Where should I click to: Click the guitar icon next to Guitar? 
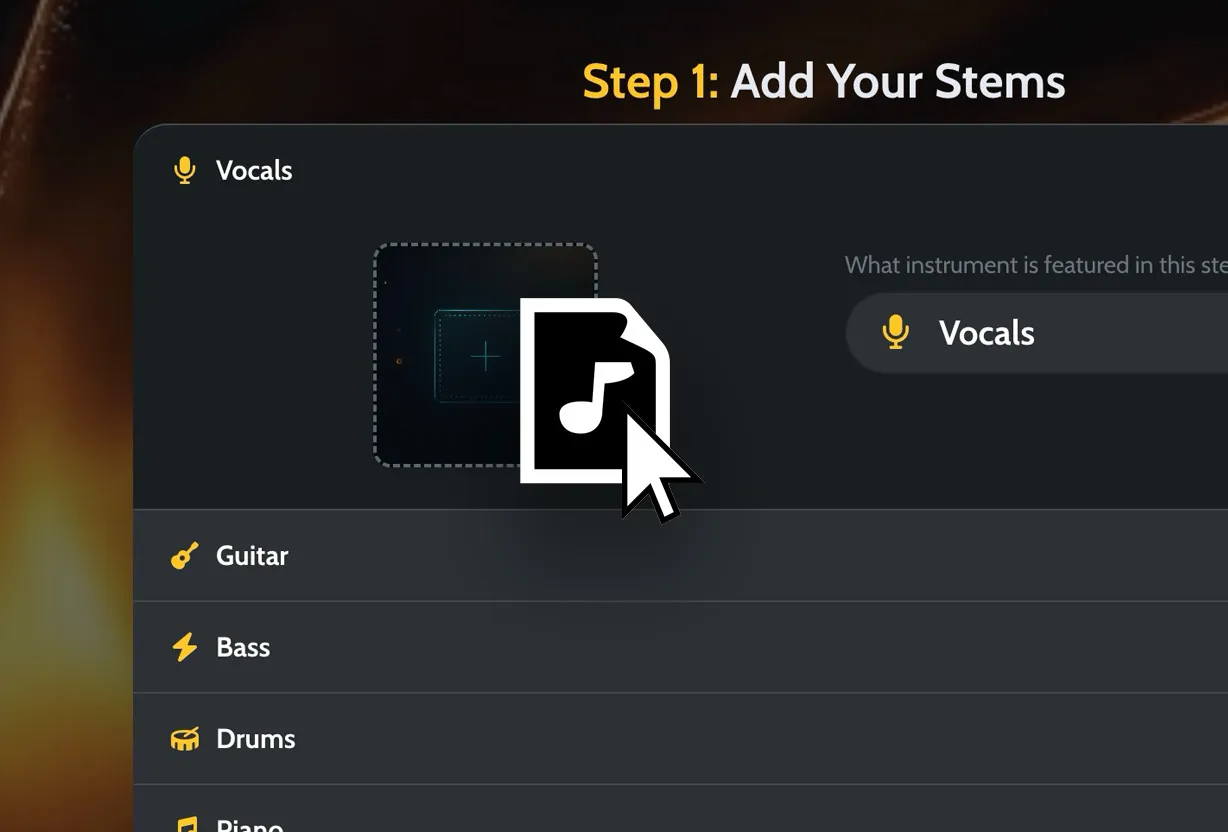(x=184, y=556)
